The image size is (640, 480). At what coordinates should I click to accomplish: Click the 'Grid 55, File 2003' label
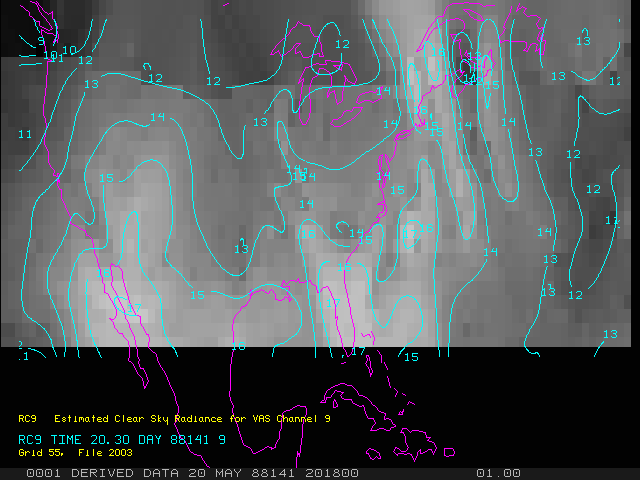[x=67, y=452]
